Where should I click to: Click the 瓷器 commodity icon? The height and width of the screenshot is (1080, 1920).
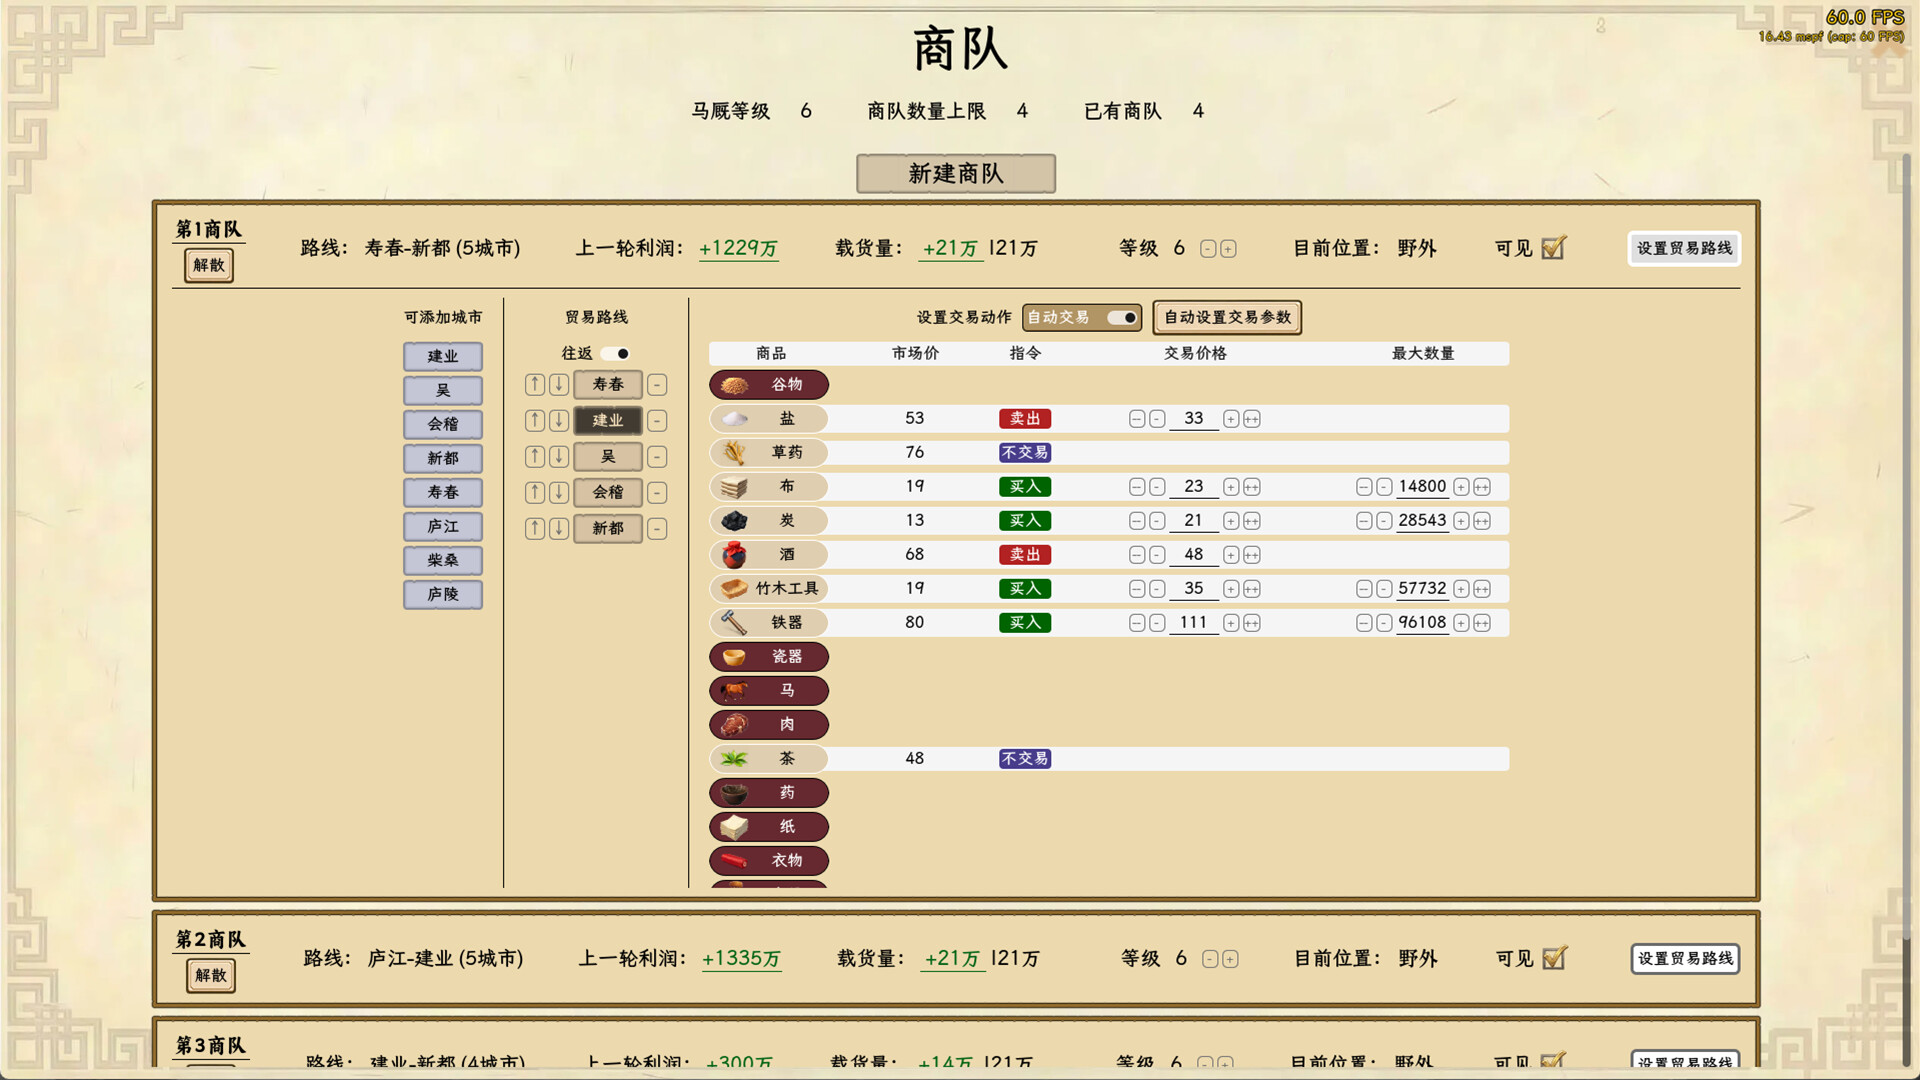tap(768, 656)
